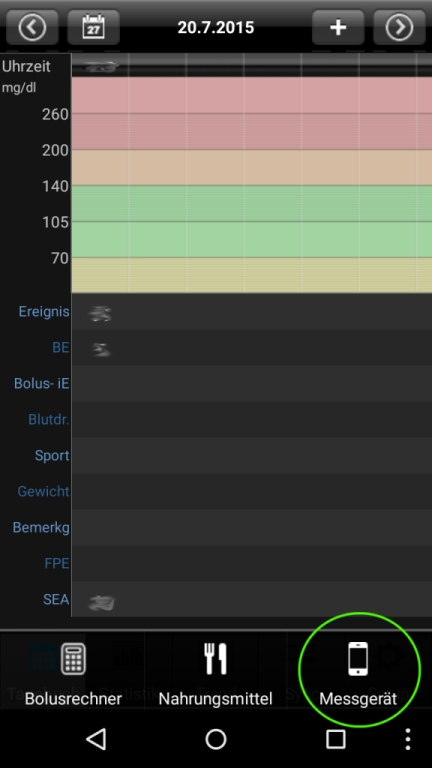
Task: Tap the green target range band
Action: coord(252,221)
